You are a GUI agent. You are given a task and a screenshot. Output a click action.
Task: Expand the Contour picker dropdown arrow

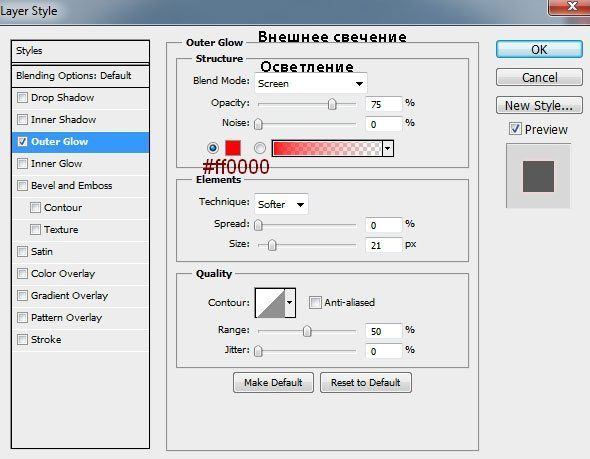[x=290, y=302]
